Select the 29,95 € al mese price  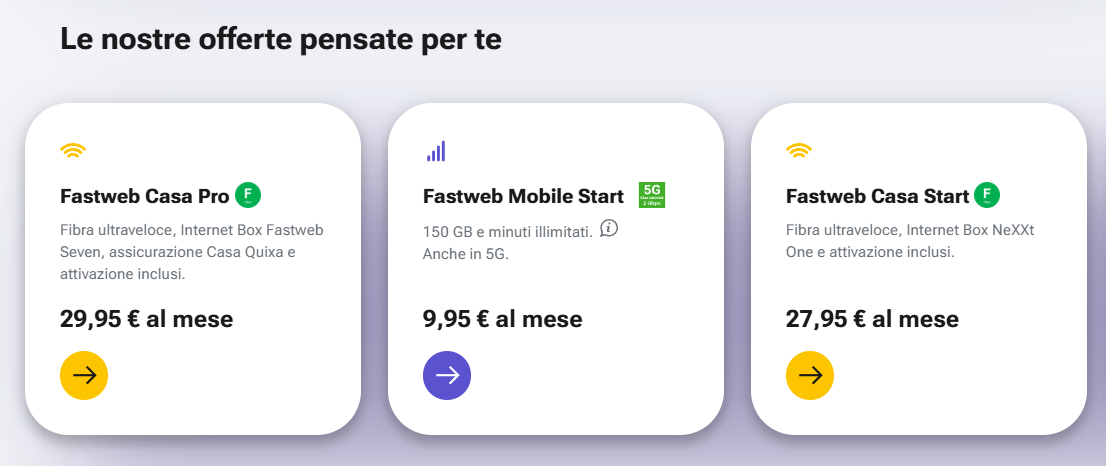[x=146, y=320]
